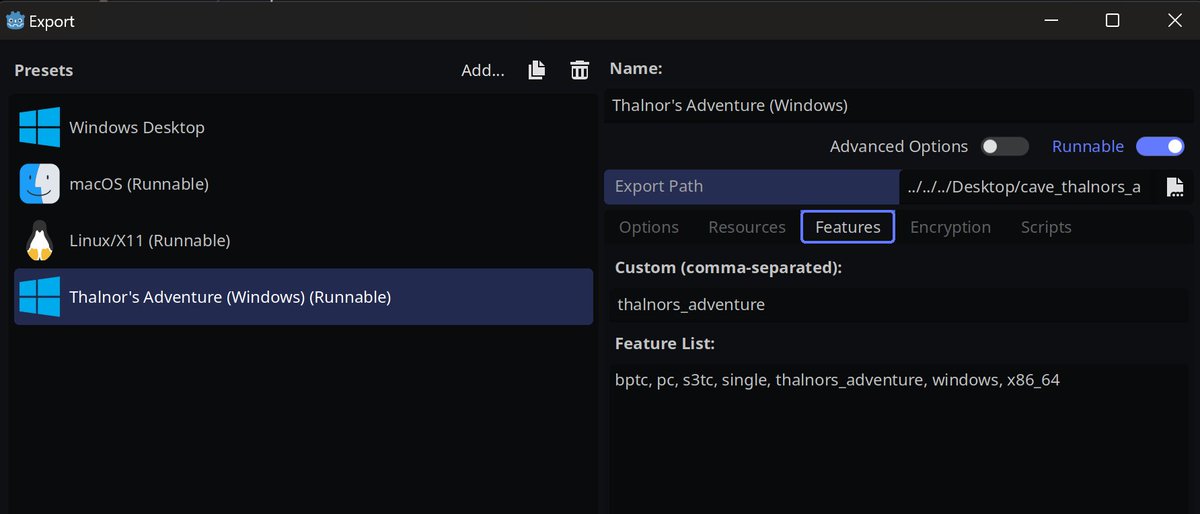Select the Features tab
The height and width of the screenshot is (514, 1200).
pos(848,227)
